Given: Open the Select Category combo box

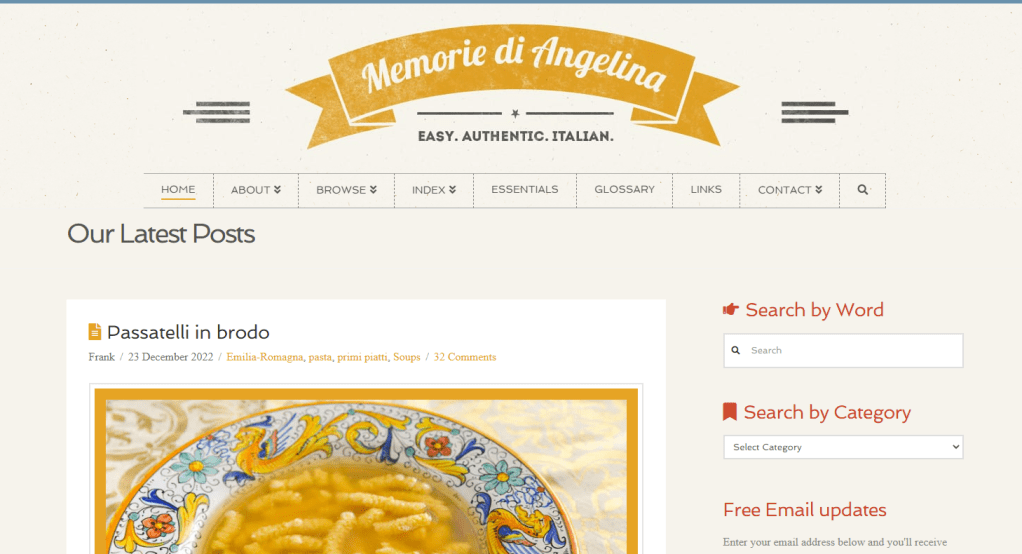Looking at the screenshot, I should point(843,447).
